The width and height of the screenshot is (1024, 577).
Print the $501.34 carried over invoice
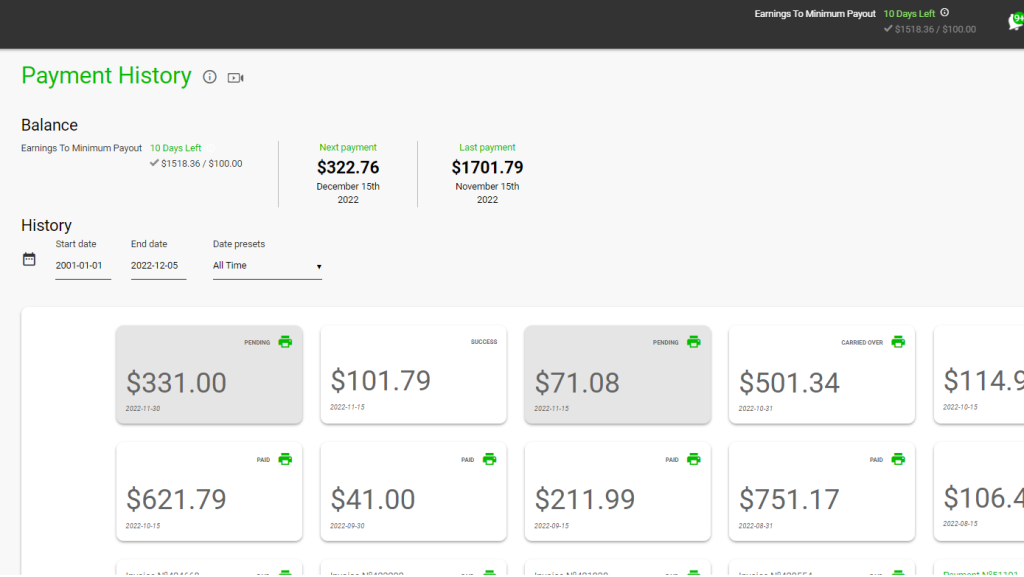pos(898,342)
